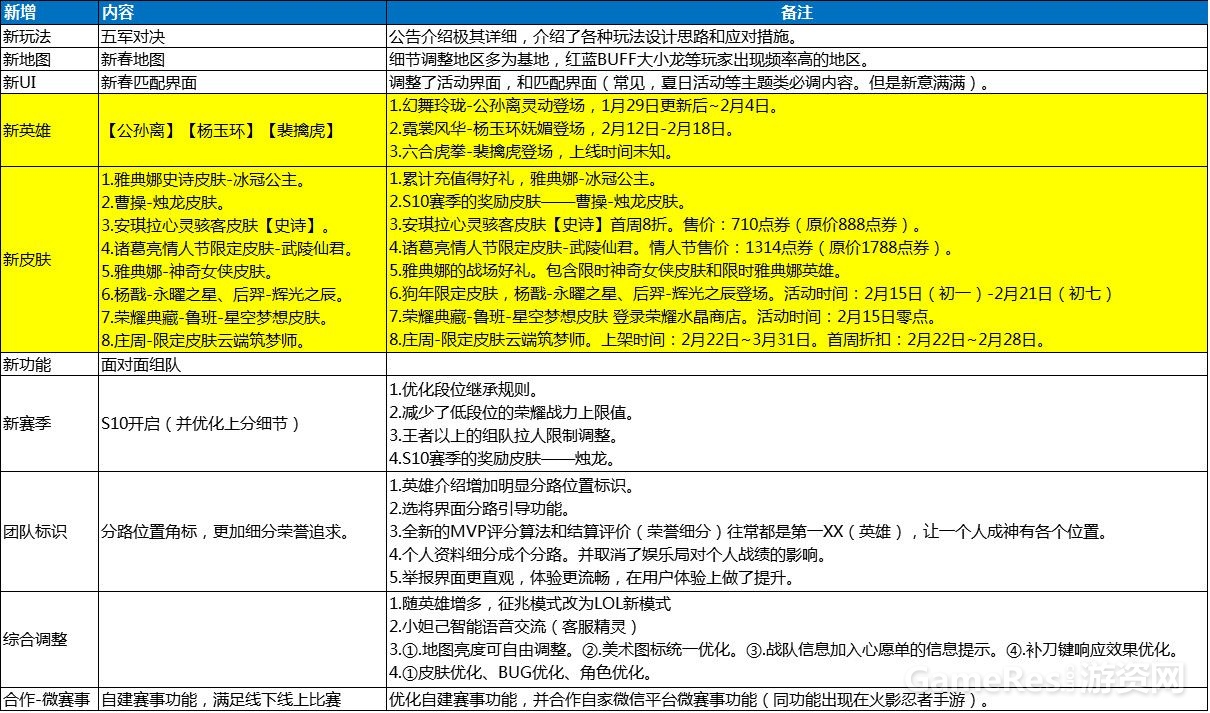Select the 新春地图 cell
Viewport: 1210px width, 713px height.
coord(131,60)
